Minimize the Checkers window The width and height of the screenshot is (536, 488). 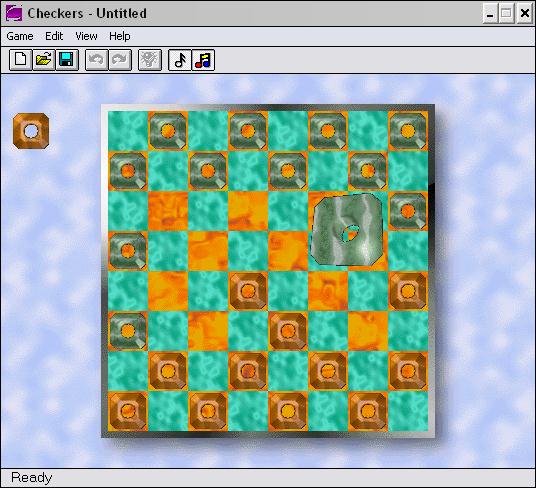[490, 13]
